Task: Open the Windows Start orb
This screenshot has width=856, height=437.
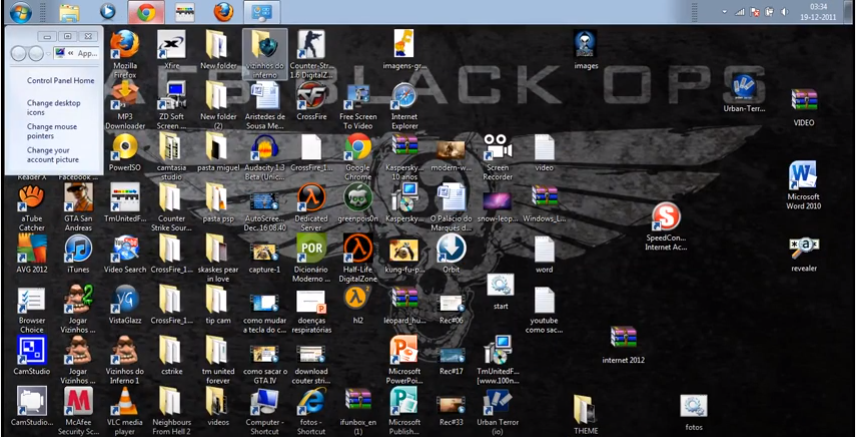Action: pyautogui.click(x=20, y=11)
